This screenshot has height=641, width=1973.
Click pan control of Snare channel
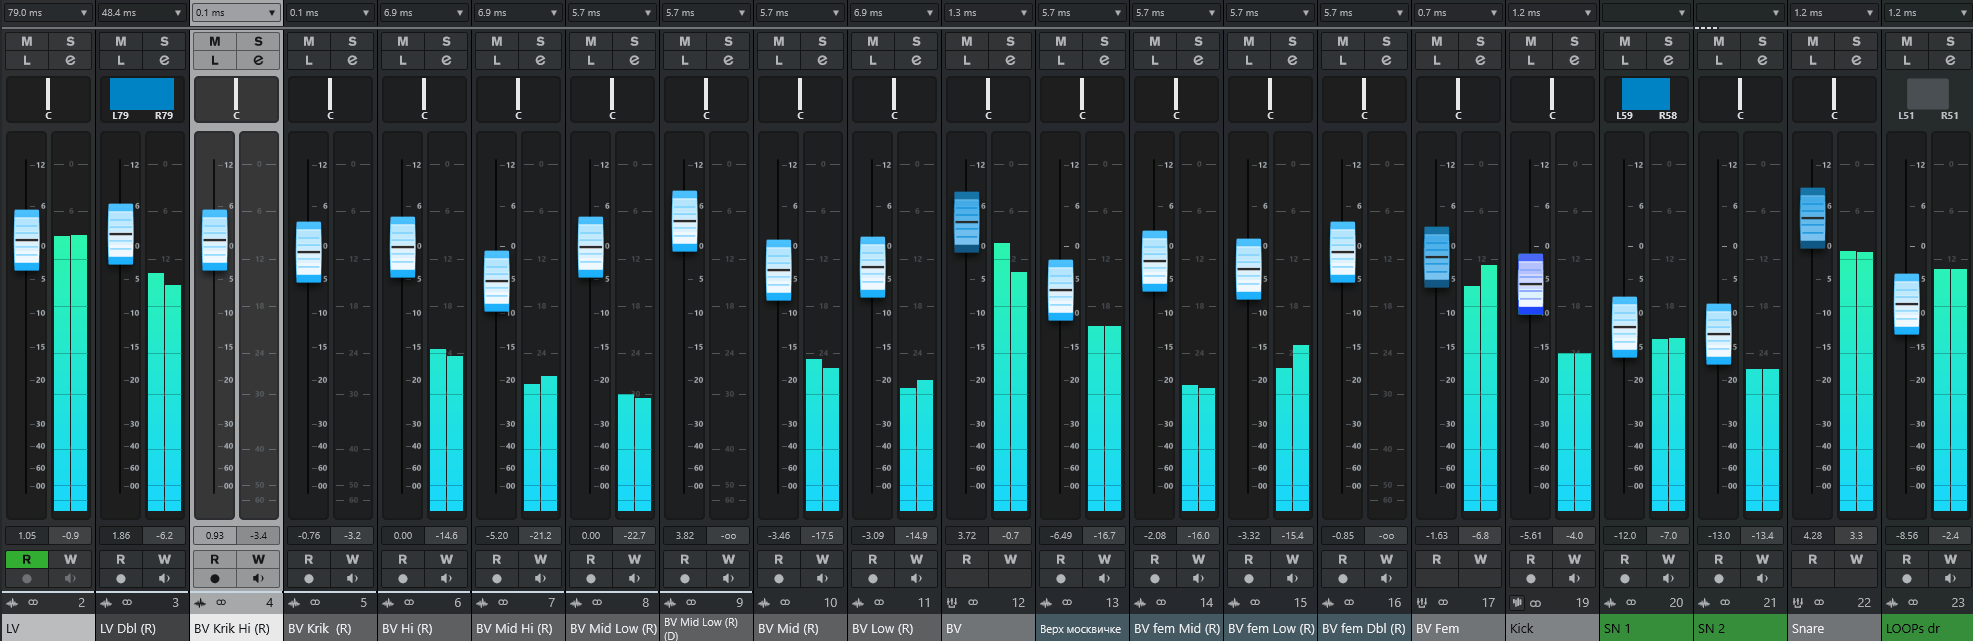pyautogui.click(x=1834, y=99)
